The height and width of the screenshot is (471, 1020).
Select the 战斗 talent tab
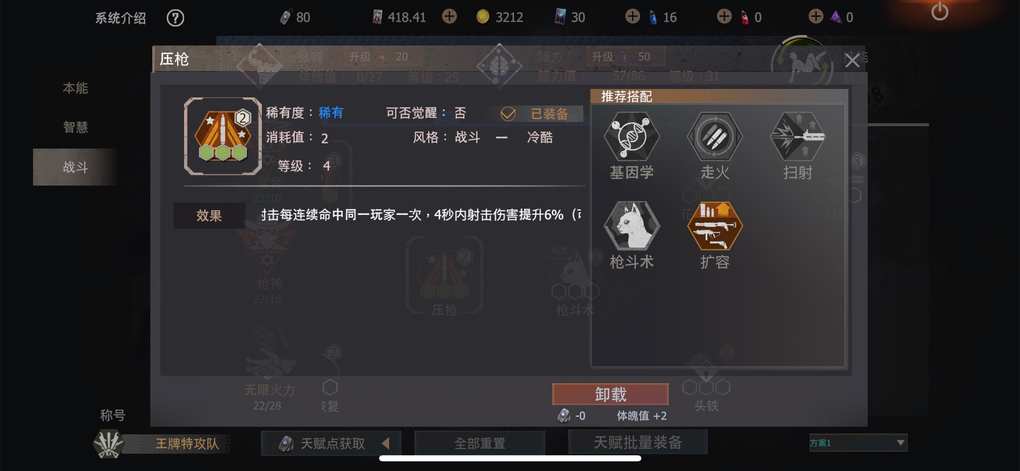pyautogui.click(x=75, y=167)
